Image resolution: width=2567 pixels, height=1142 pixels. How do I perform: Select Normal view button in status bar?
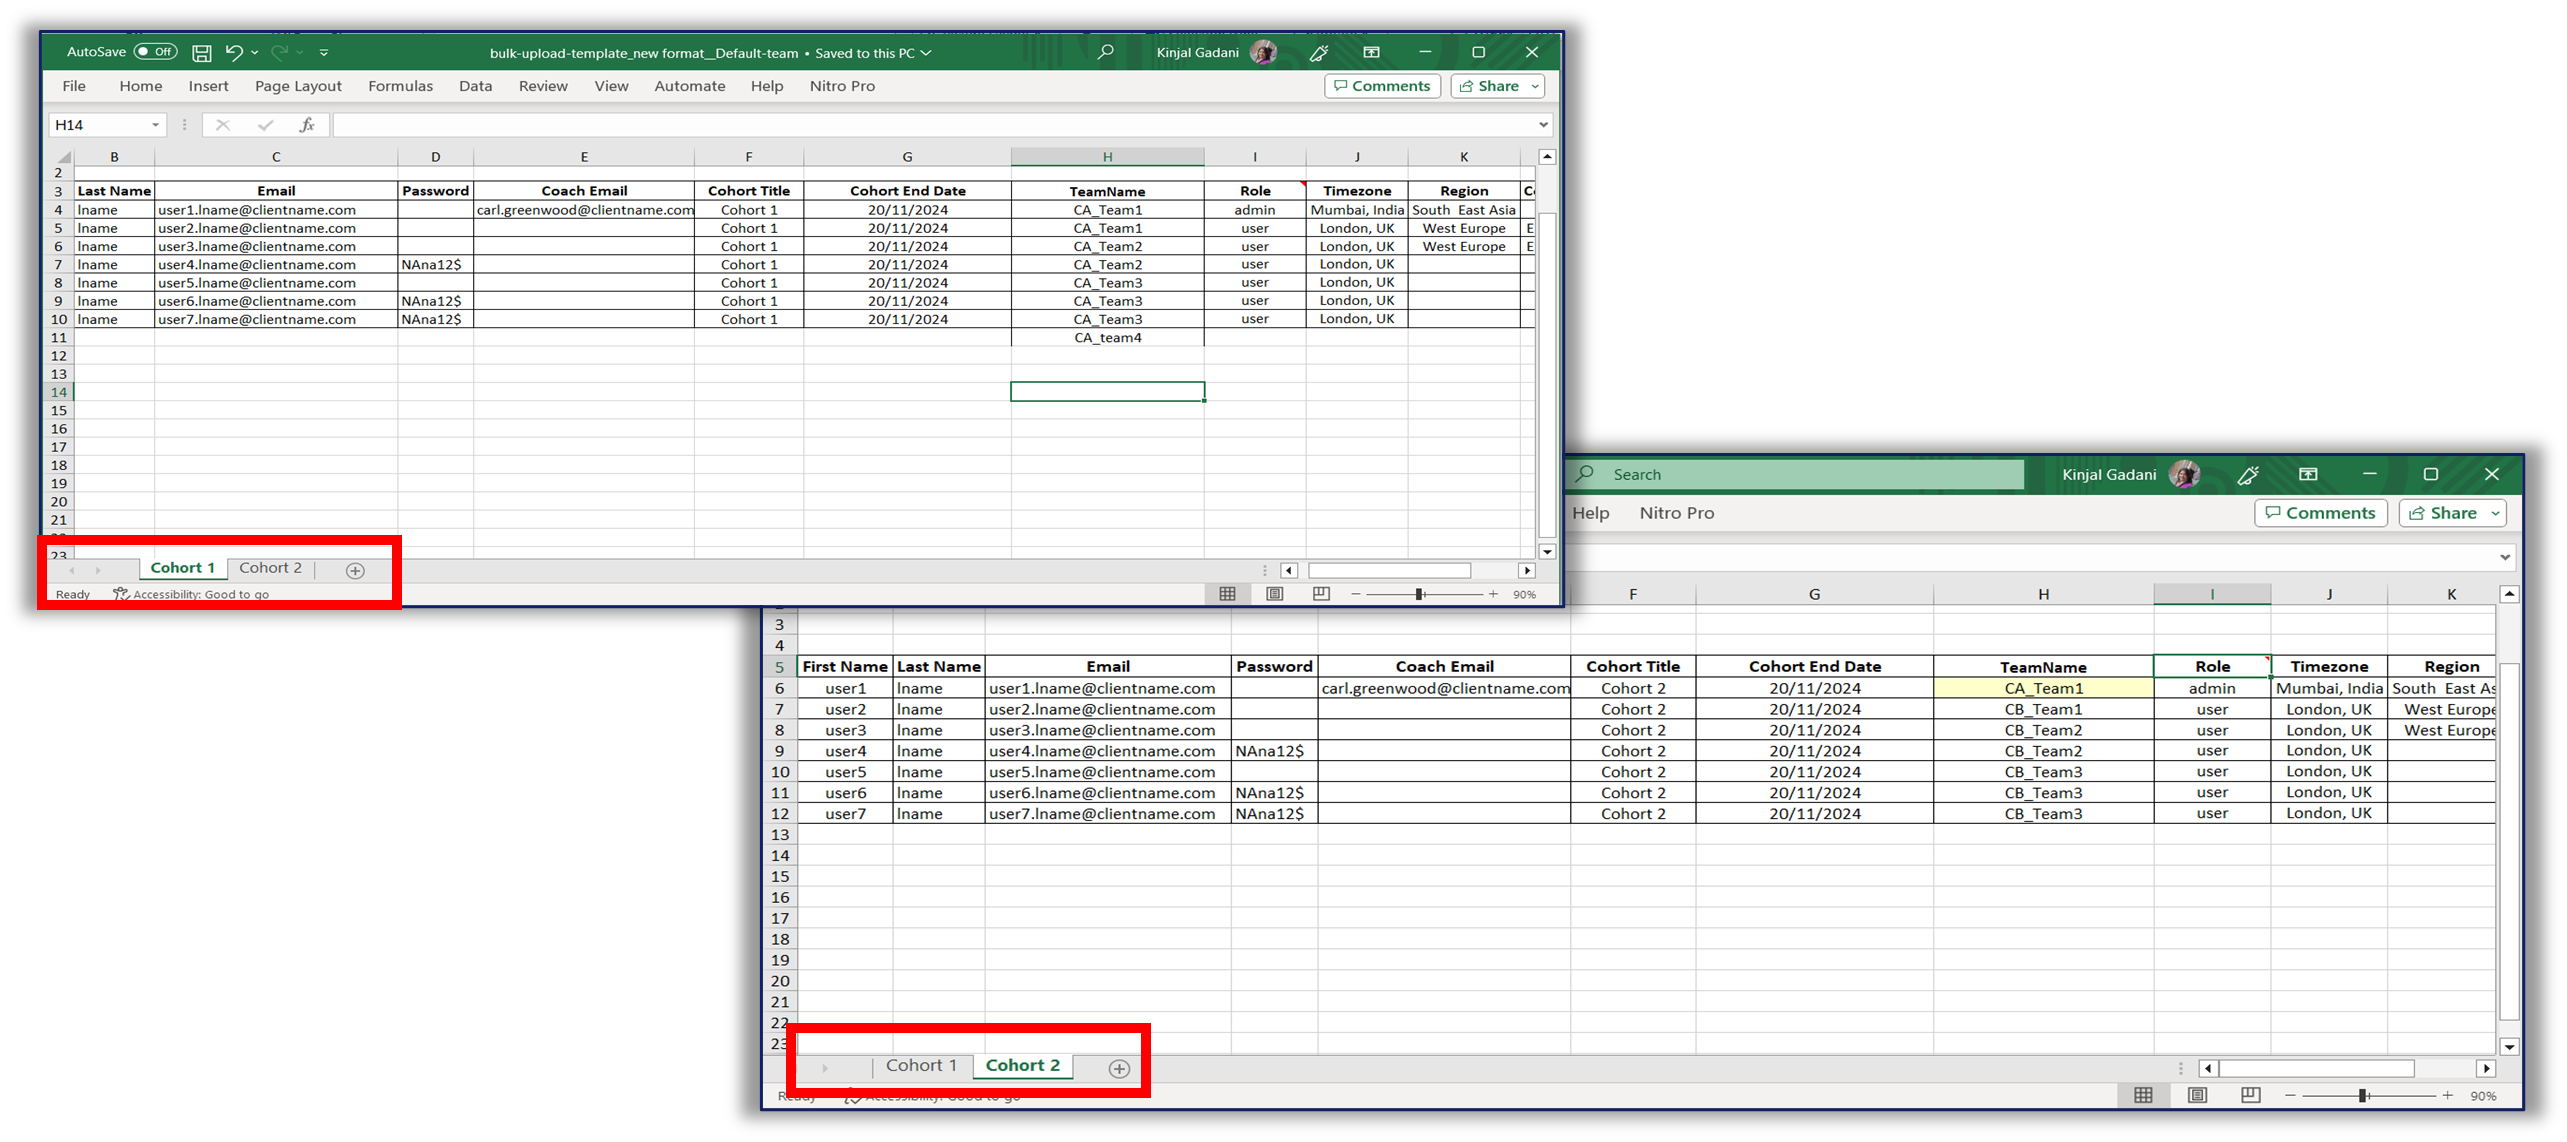[x=1227, y=594]
